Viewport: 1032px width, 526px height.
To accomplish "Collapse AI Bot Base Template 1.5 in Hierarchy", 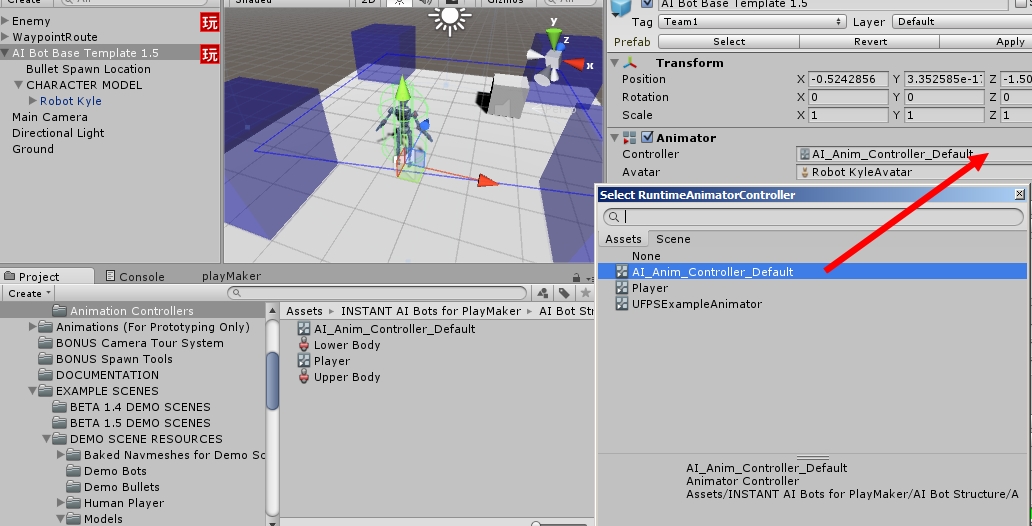I will 5,53.
